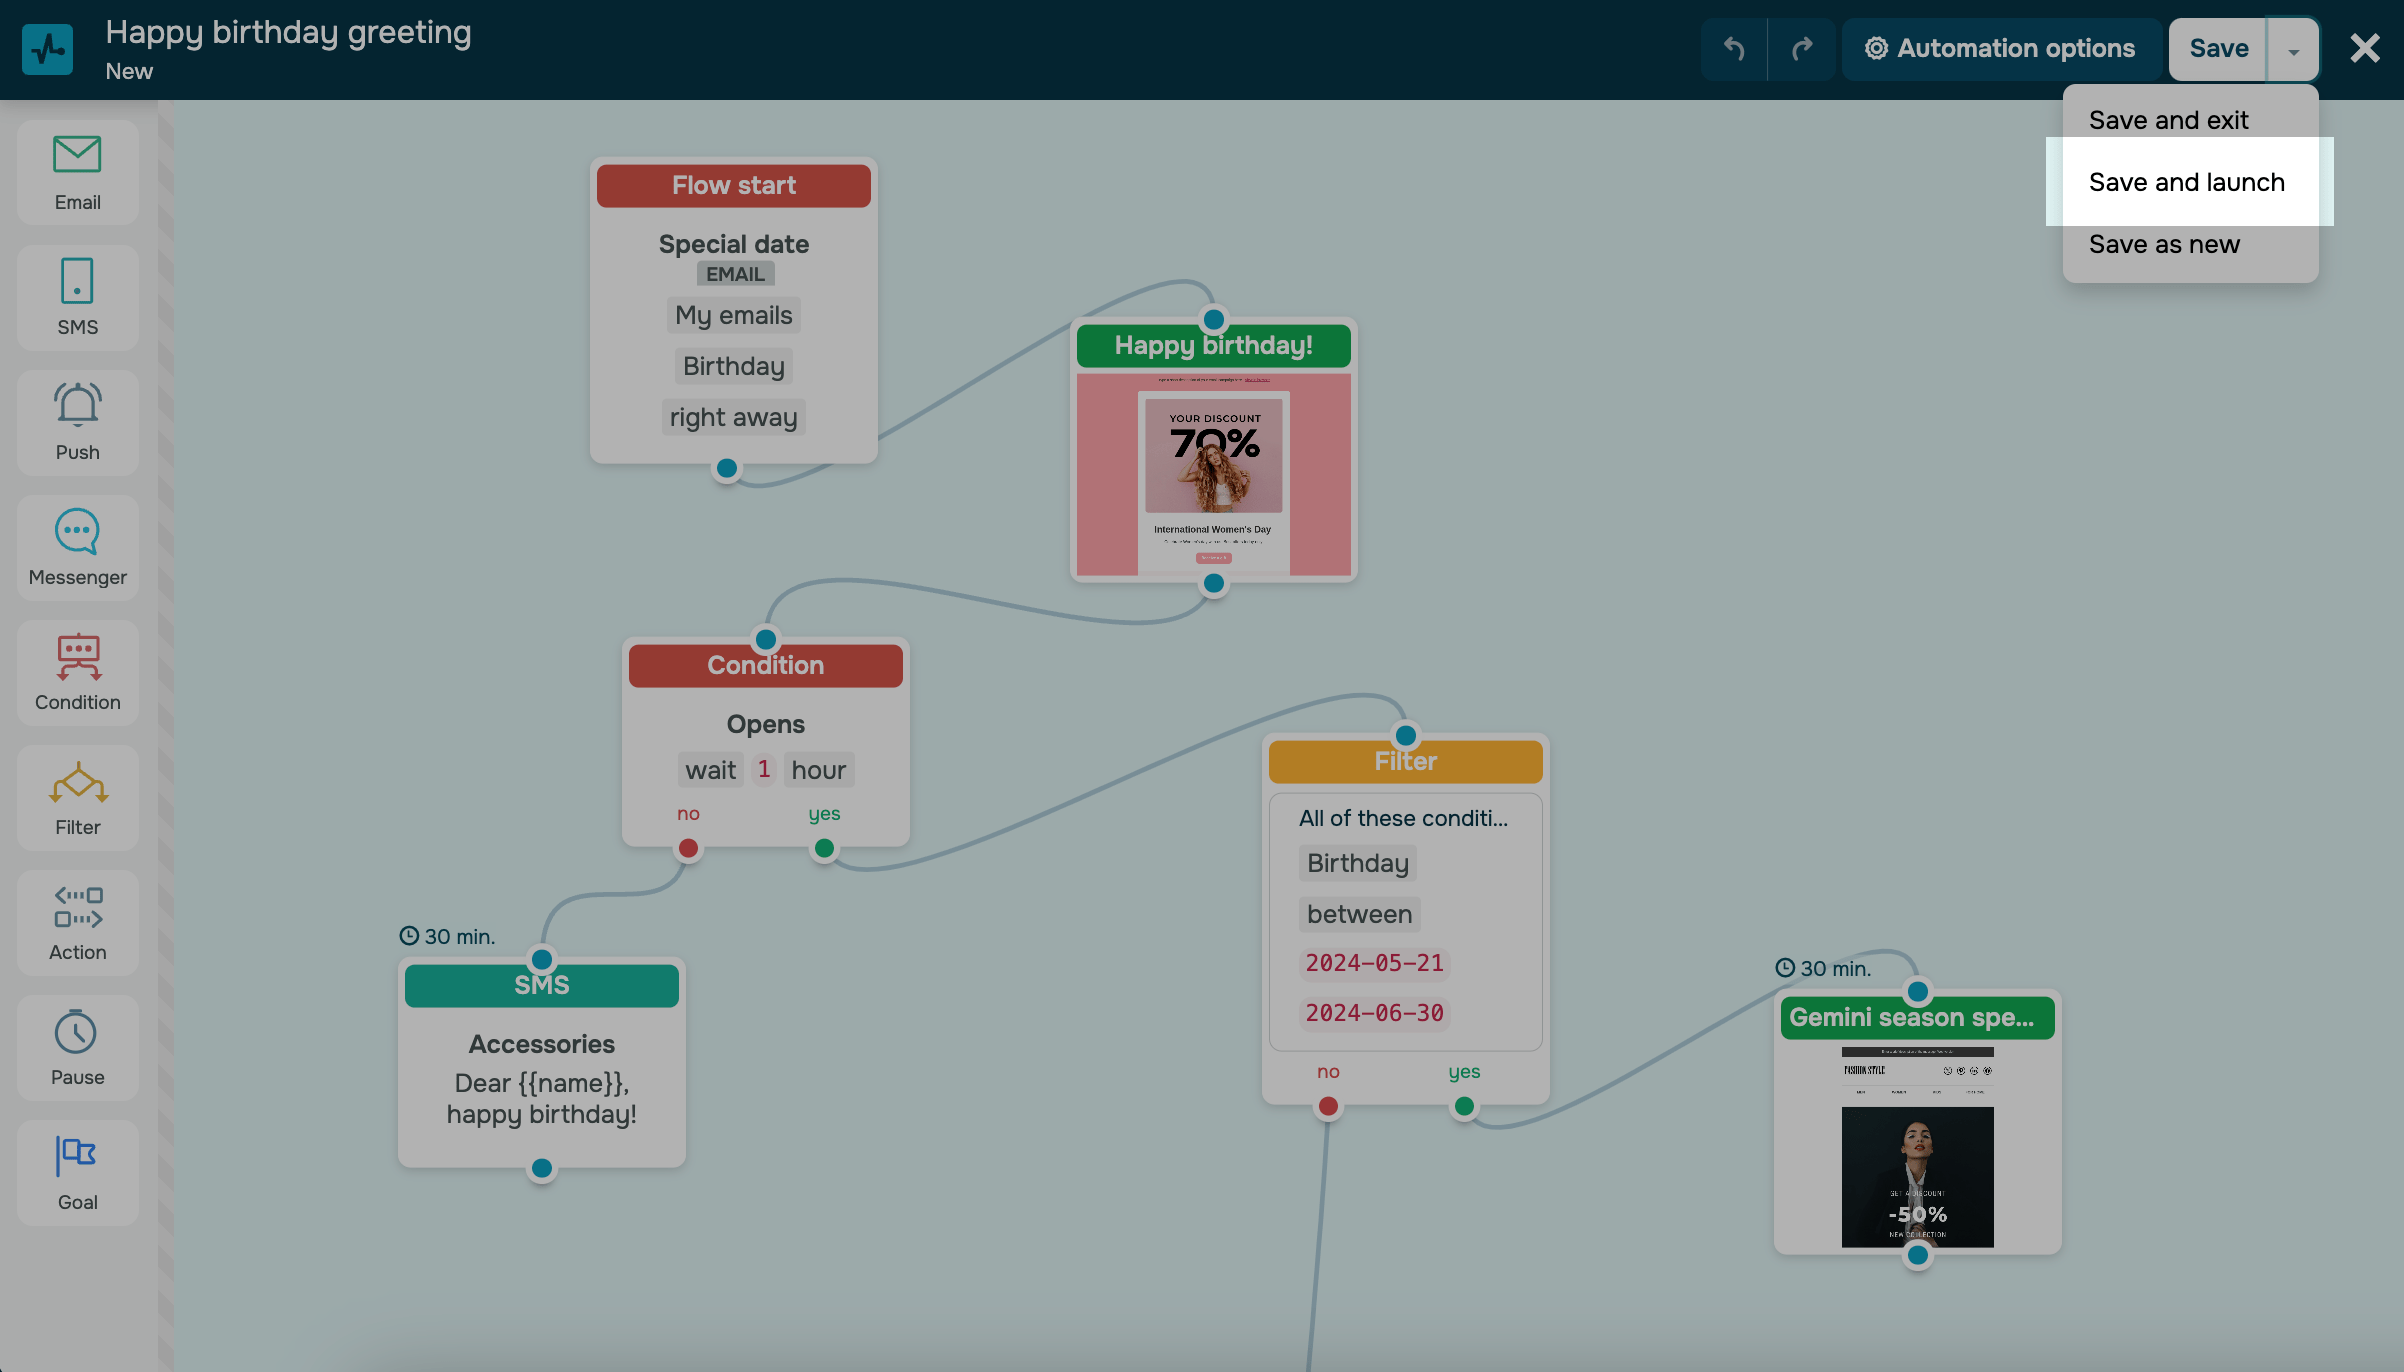
Task: Click the Condition no red connector dot
Action: [x=688, y=849]
